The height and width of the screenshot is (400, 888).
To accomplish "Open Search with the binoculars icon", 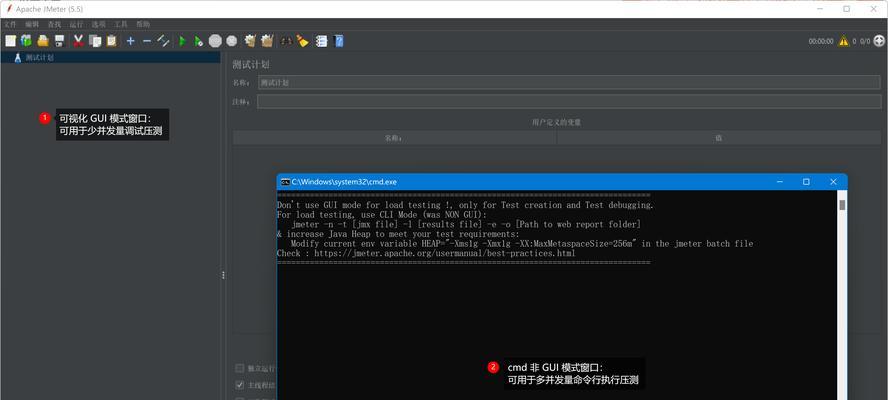I will [287, 41].
